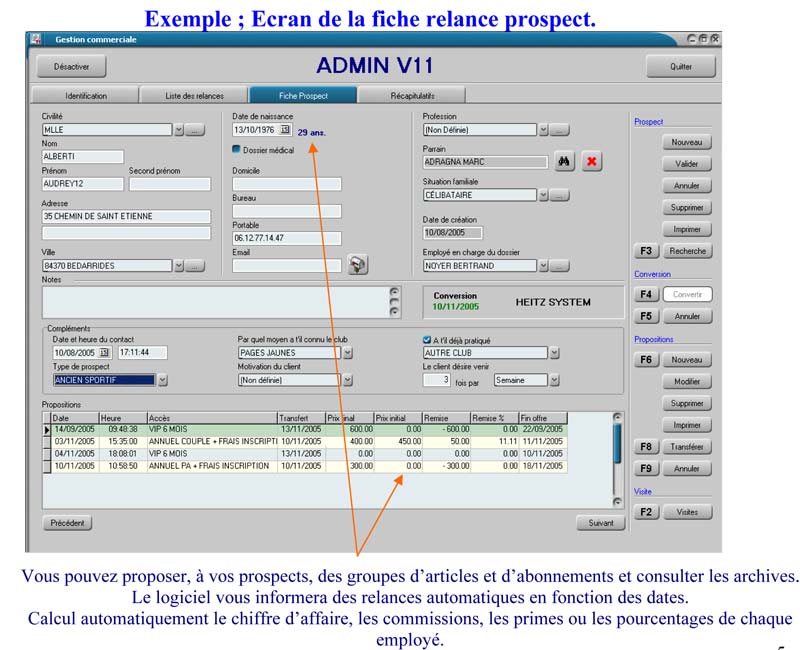Screen dimensions: 800x650
Task: Expand the Ville 84370 BEDARRIDES dropdown
Action: 179,266
